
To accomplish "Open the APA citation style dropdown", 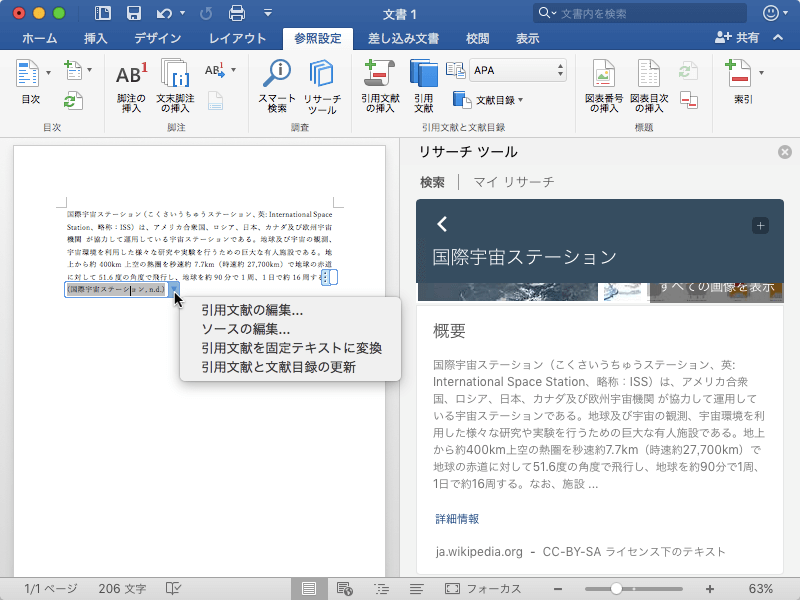I will point(519,70).
